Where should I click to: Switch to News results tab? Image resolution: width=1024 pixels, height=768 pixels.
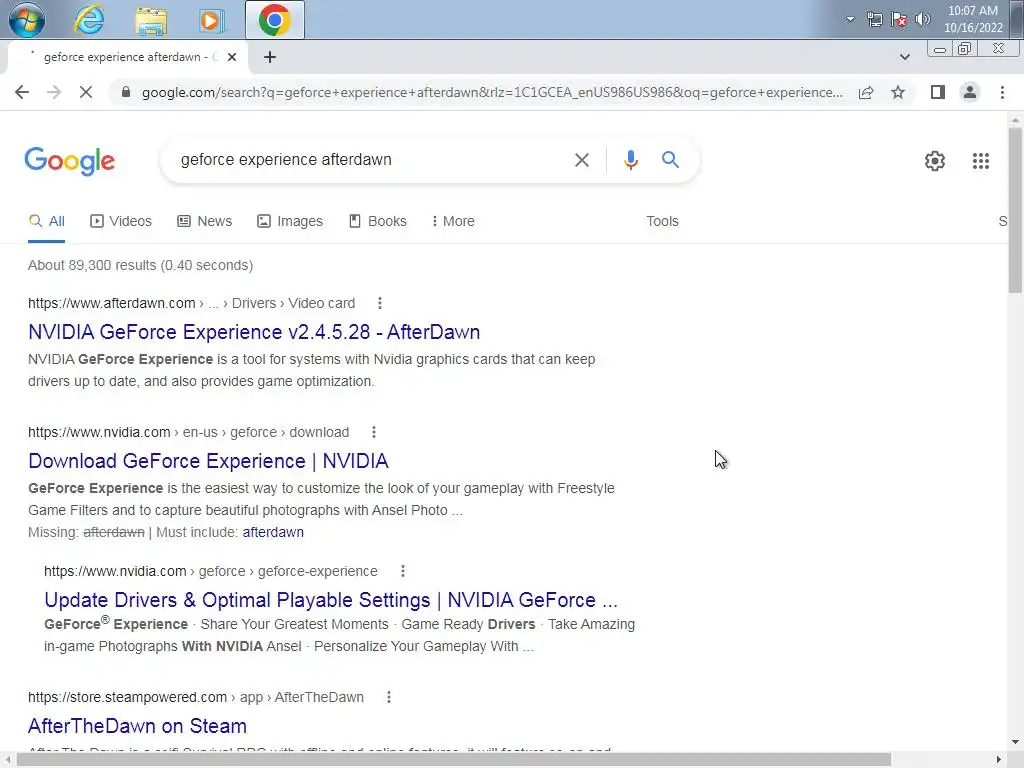pyautogui.click(x=205, y=221)
